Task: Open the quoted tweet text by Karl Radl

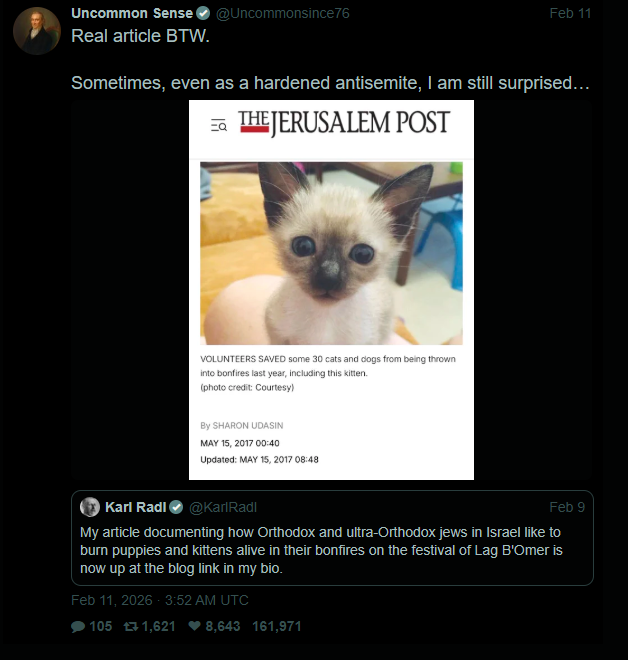Action: point(321,550)
